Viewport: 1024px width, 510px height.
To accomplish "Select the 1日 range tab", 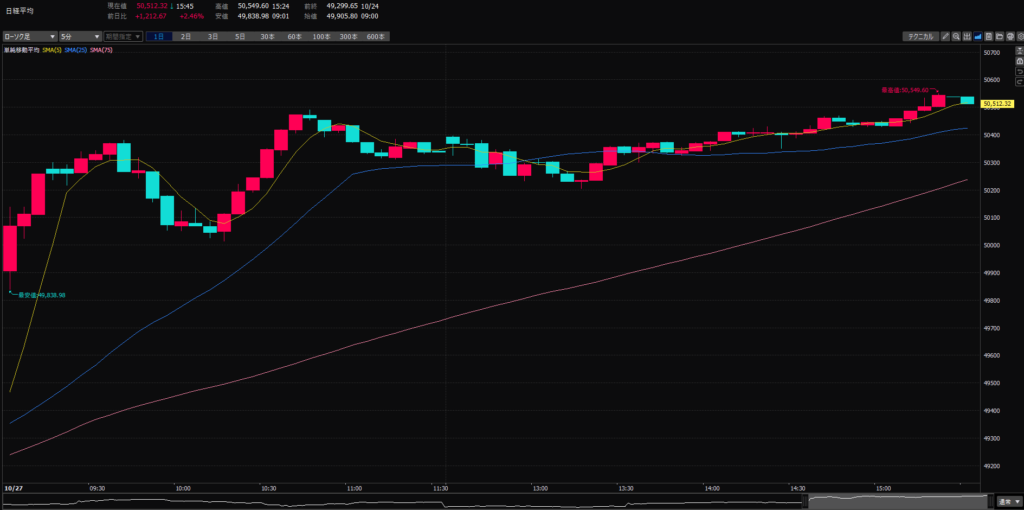I will (159, 36).
